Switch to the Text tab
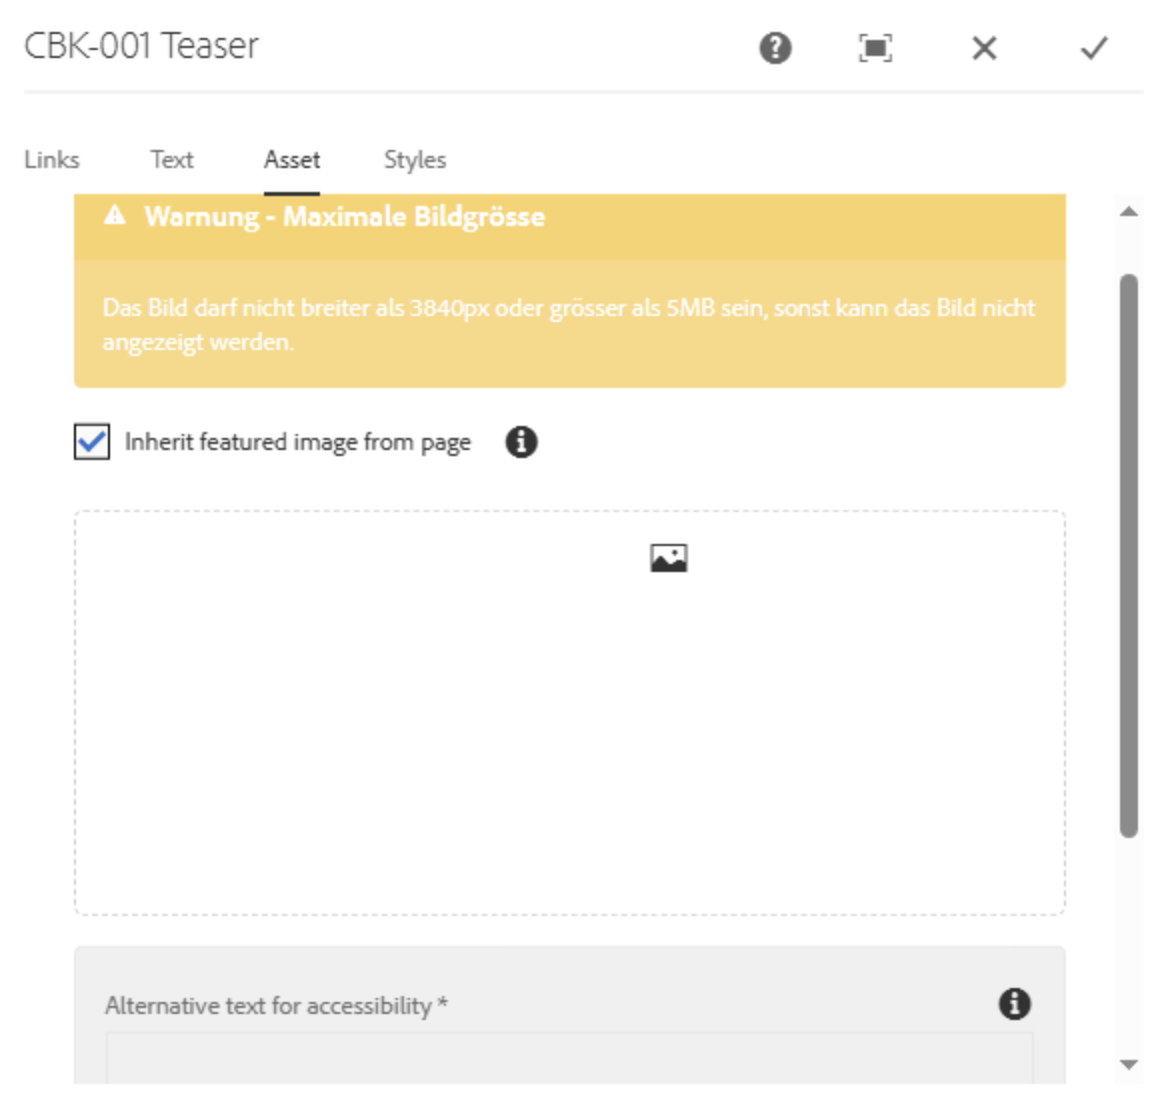The width and height of the screenshot is (1170, 1110). coord(172,160)
